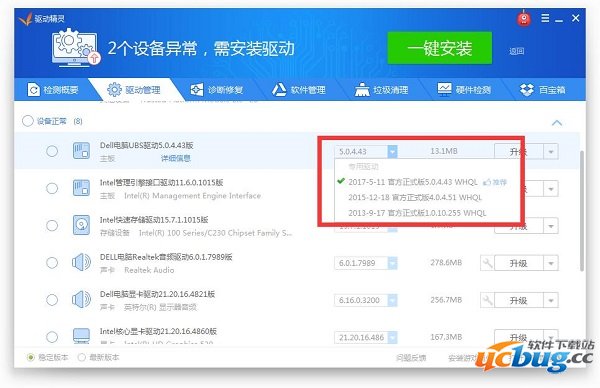The height and width of the screenshot is (388, 600).
Task: Click the computer gear upgrade icon
Action: coord(75,48)
